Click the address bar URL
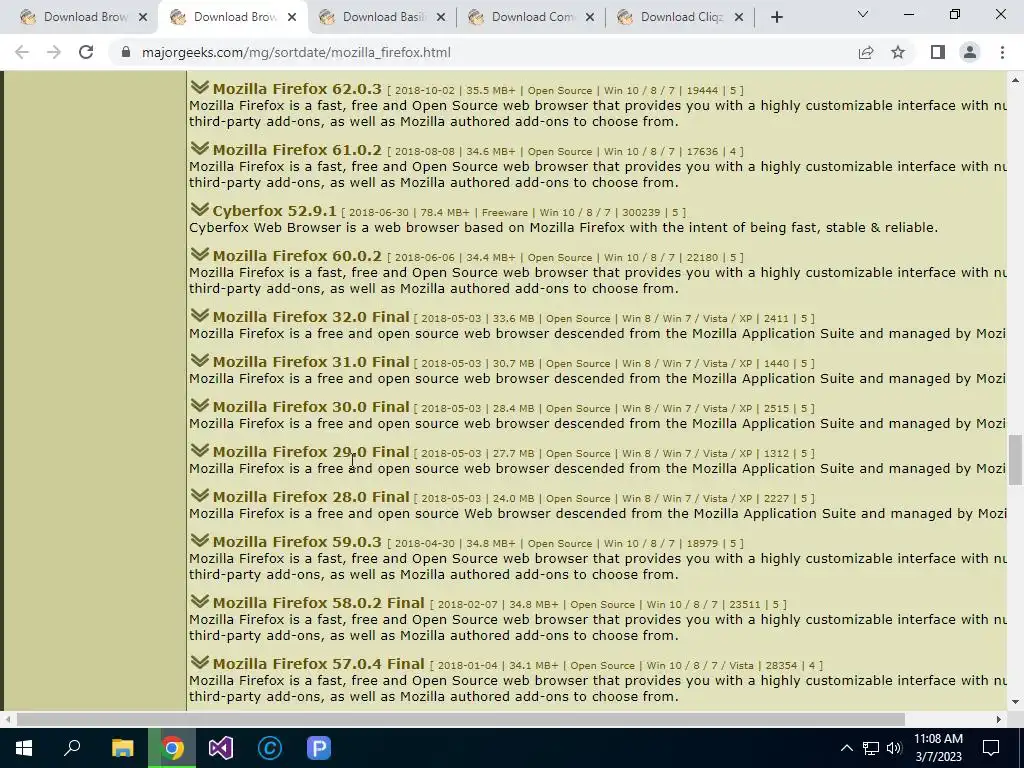Screen dimensions: 1024x768 [x=296, y=52]
